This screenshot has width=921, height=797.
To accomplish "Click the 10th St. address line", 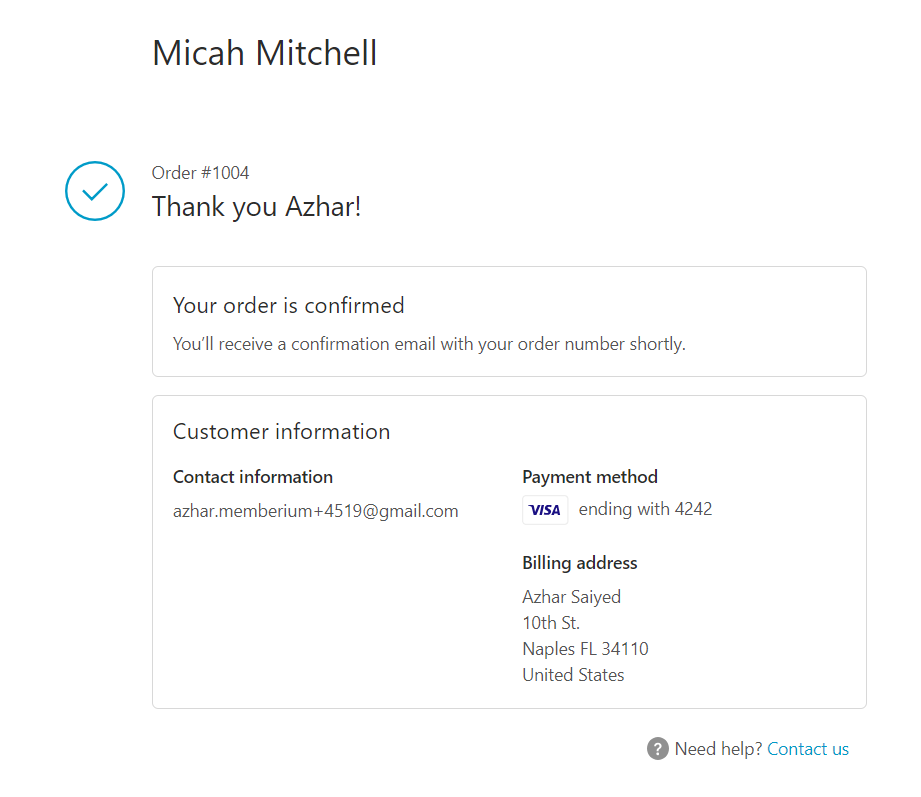I will click(551, 623).
